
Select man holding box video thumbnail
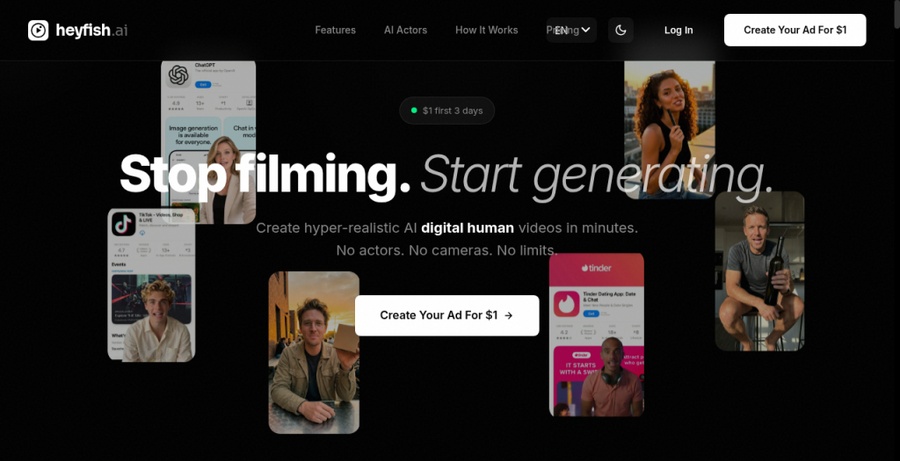pyautogui.click(x=314, y=352)
